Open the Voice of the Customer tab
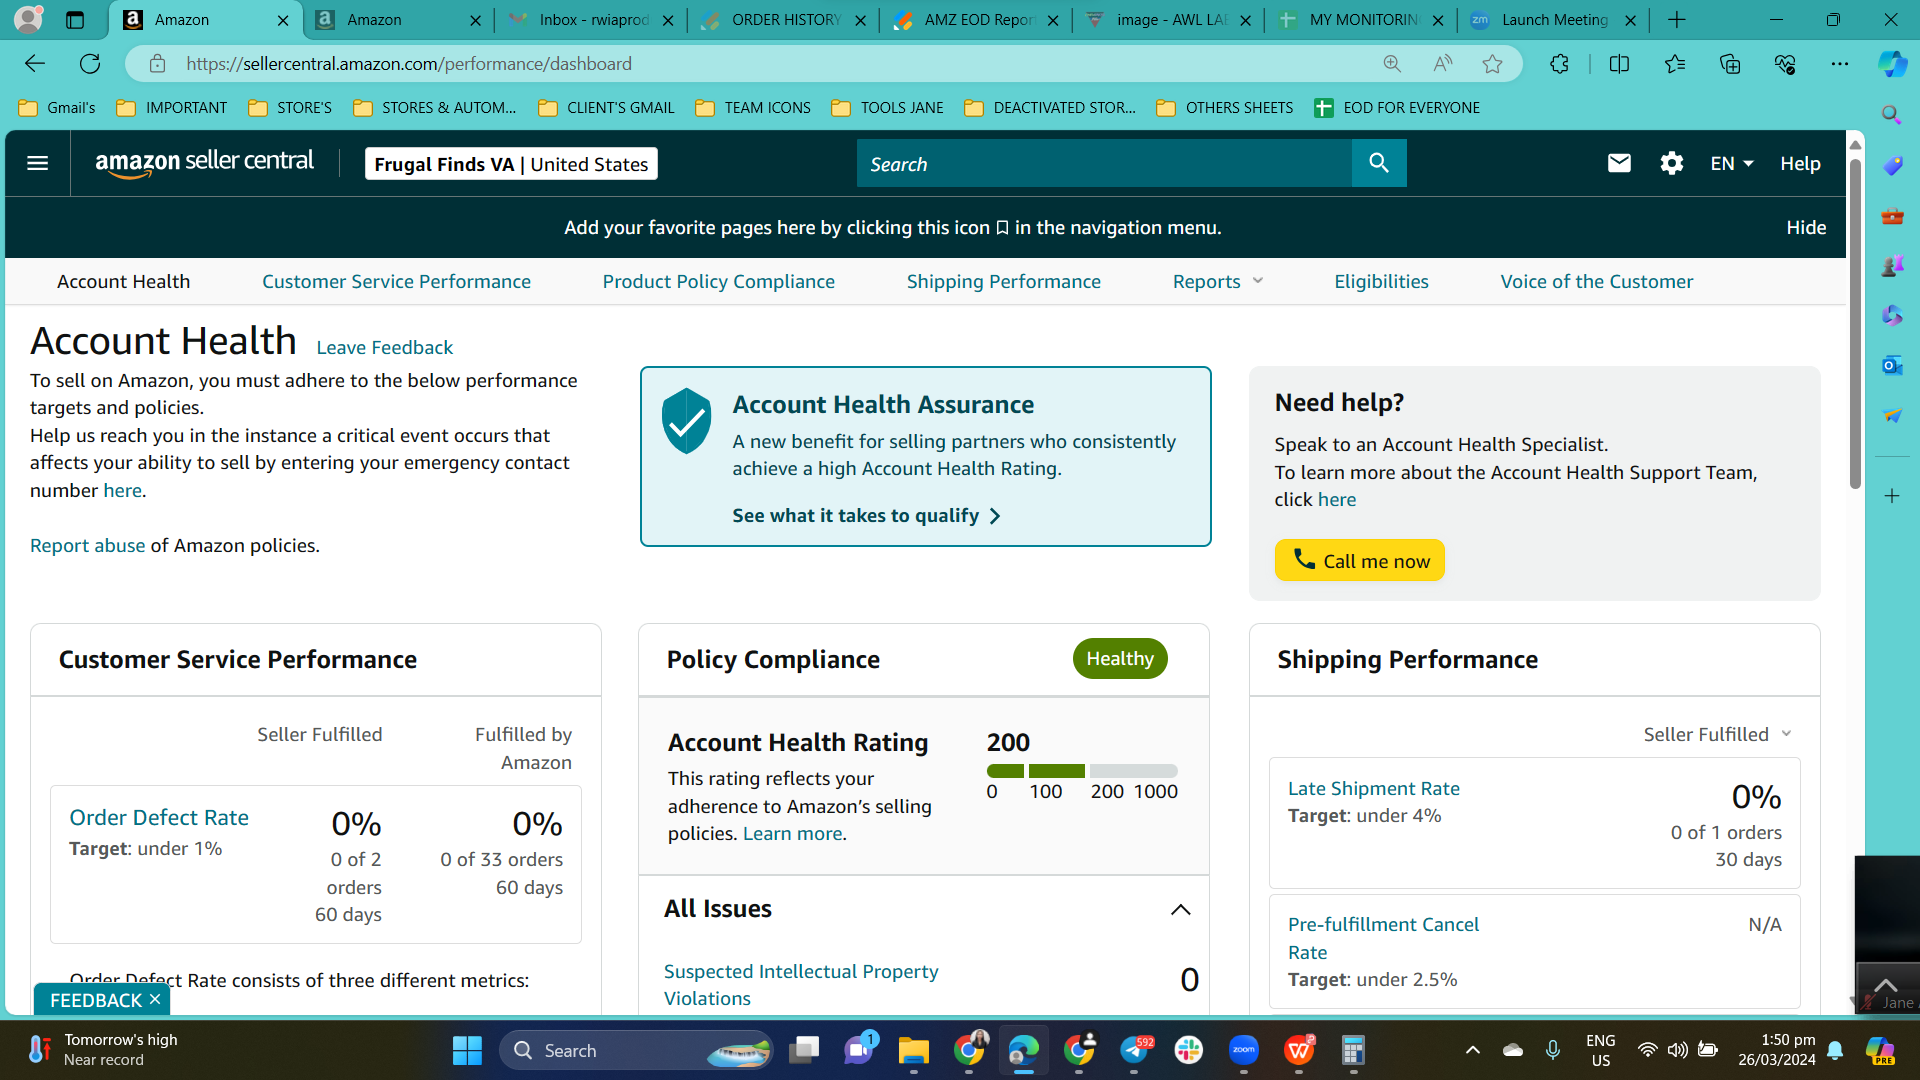Screen dimensions: 1920x1080 (1596, 282)
